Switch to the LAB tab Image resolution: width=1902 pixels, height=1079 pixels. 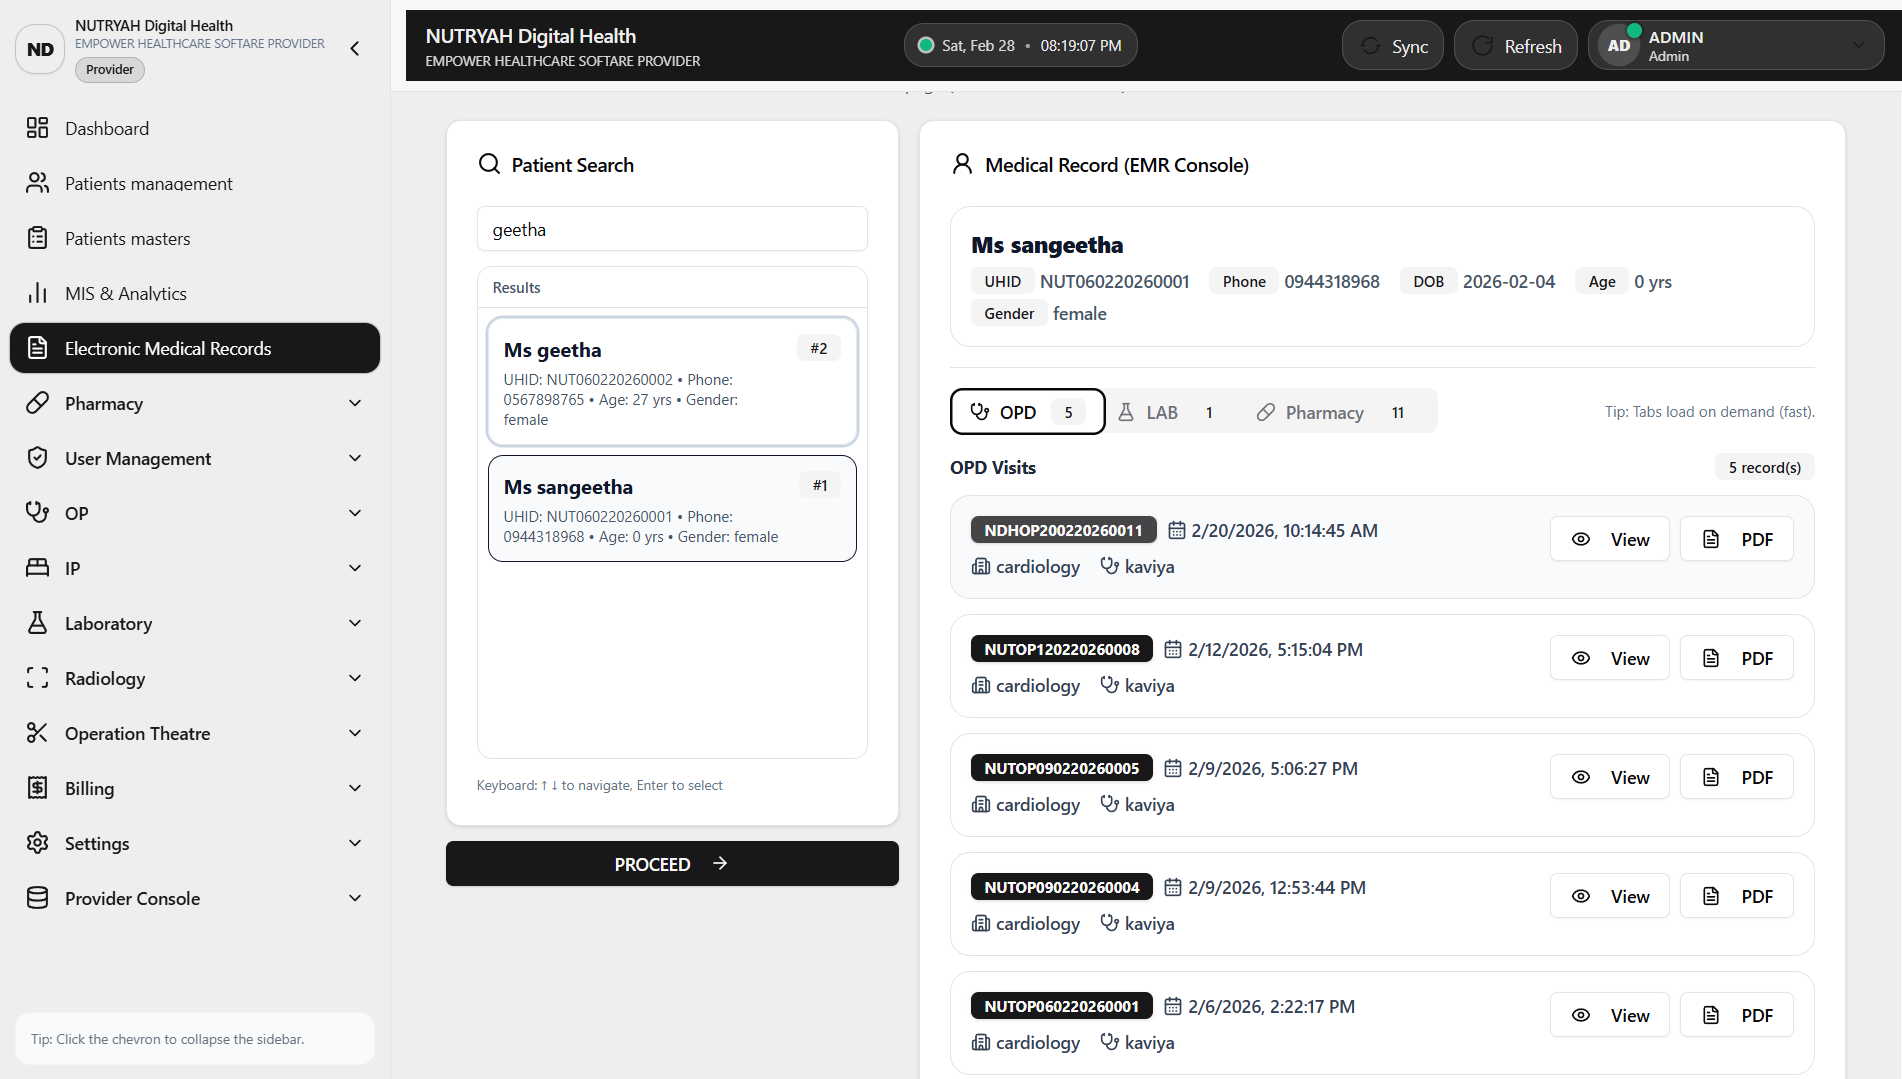point(1165,411)
